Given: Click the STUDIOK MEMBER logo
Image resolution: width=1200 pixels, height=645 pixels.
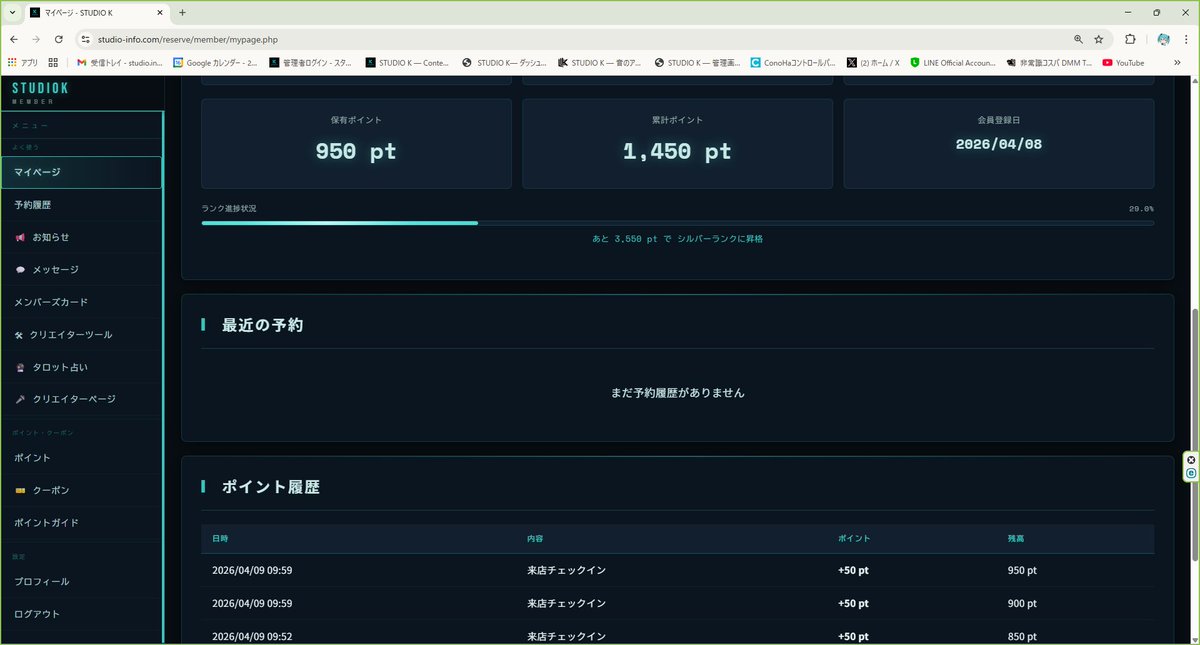Looking at the screenshot, I should coord(40,92).
